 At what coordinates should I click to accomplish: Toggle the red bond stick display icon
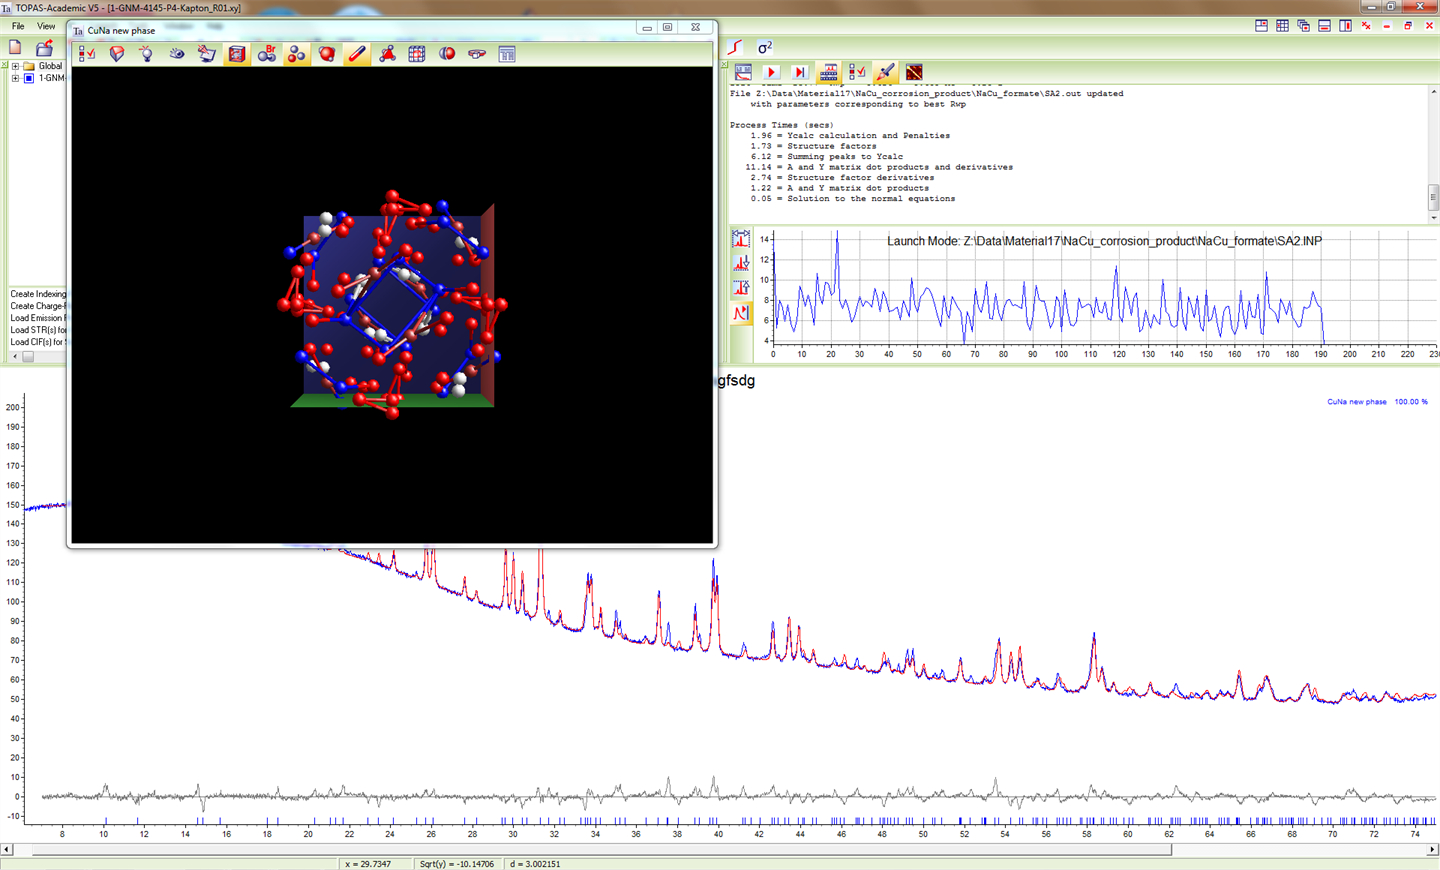click(357, 54)
